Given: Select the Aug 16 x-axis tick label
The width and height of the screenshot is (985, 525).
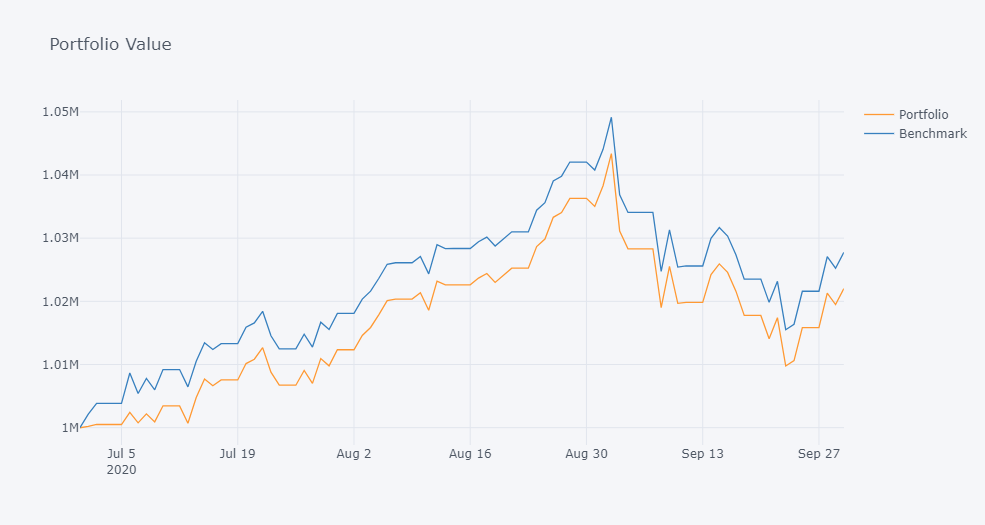Looking at the screenshot, I should tap(470, 453).
